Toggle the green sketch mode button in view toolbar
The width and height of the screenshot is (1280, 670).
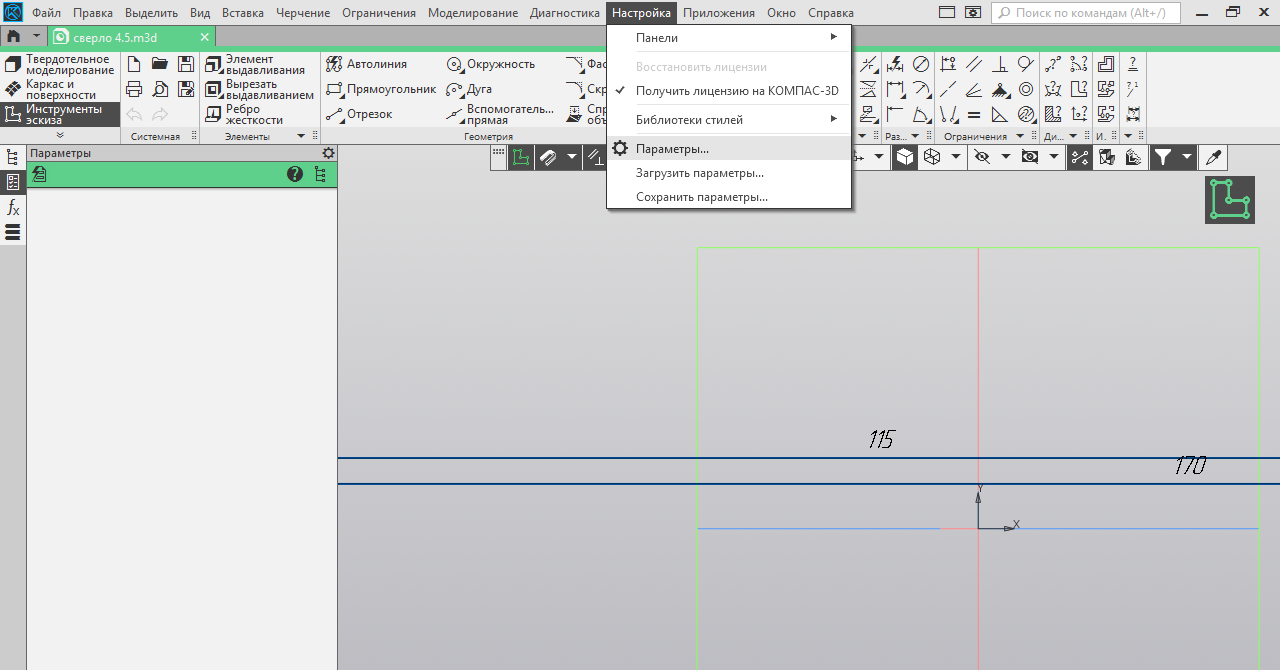coord(520,157)
